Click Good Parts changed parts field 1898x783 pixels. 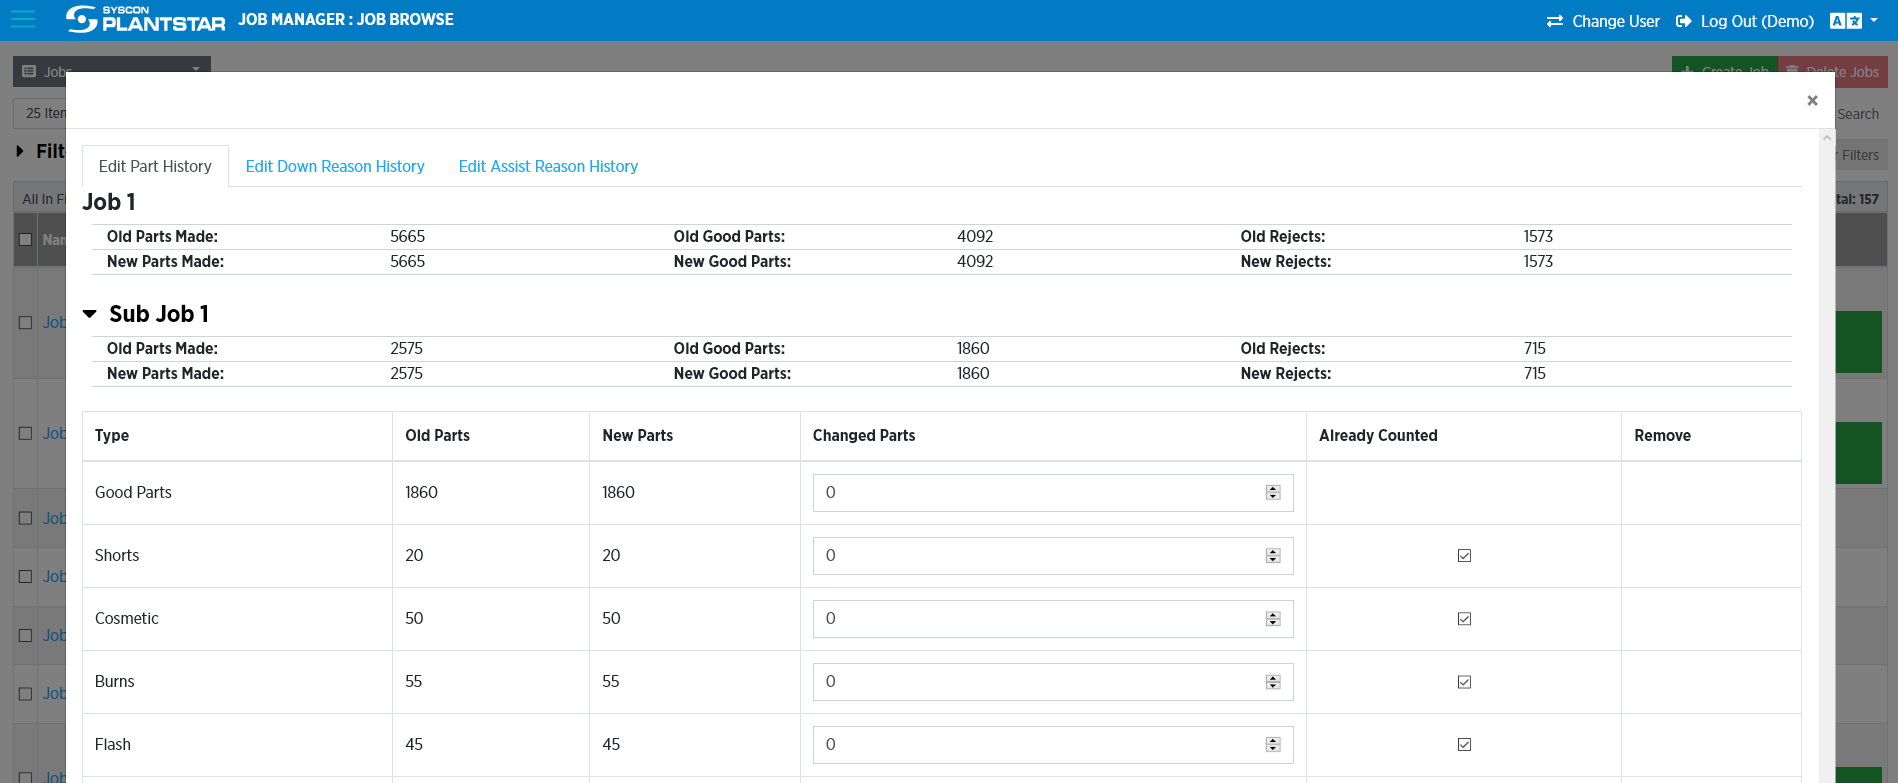pos(1053,493)
